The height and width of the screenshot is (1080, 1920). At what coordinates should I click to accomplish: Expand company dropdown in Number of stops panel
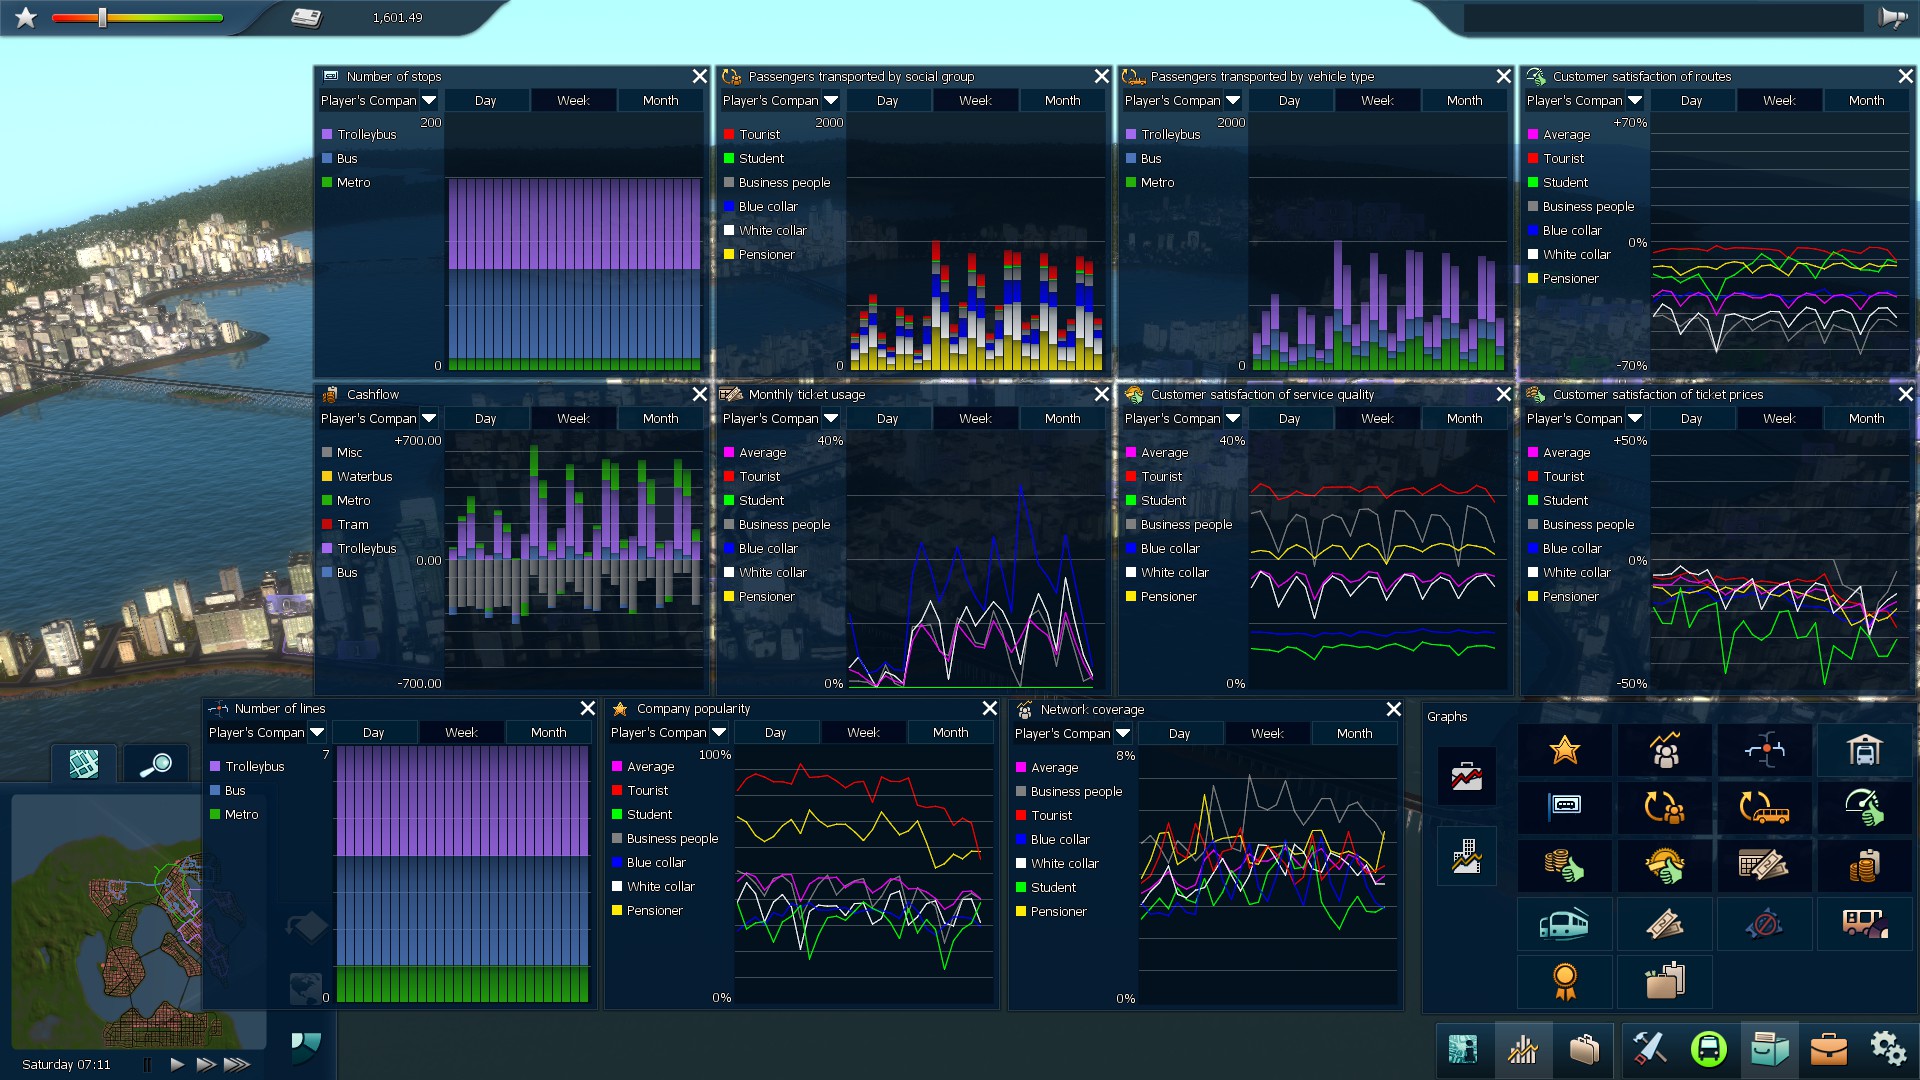pyautogui.click(x=429, y=100)
